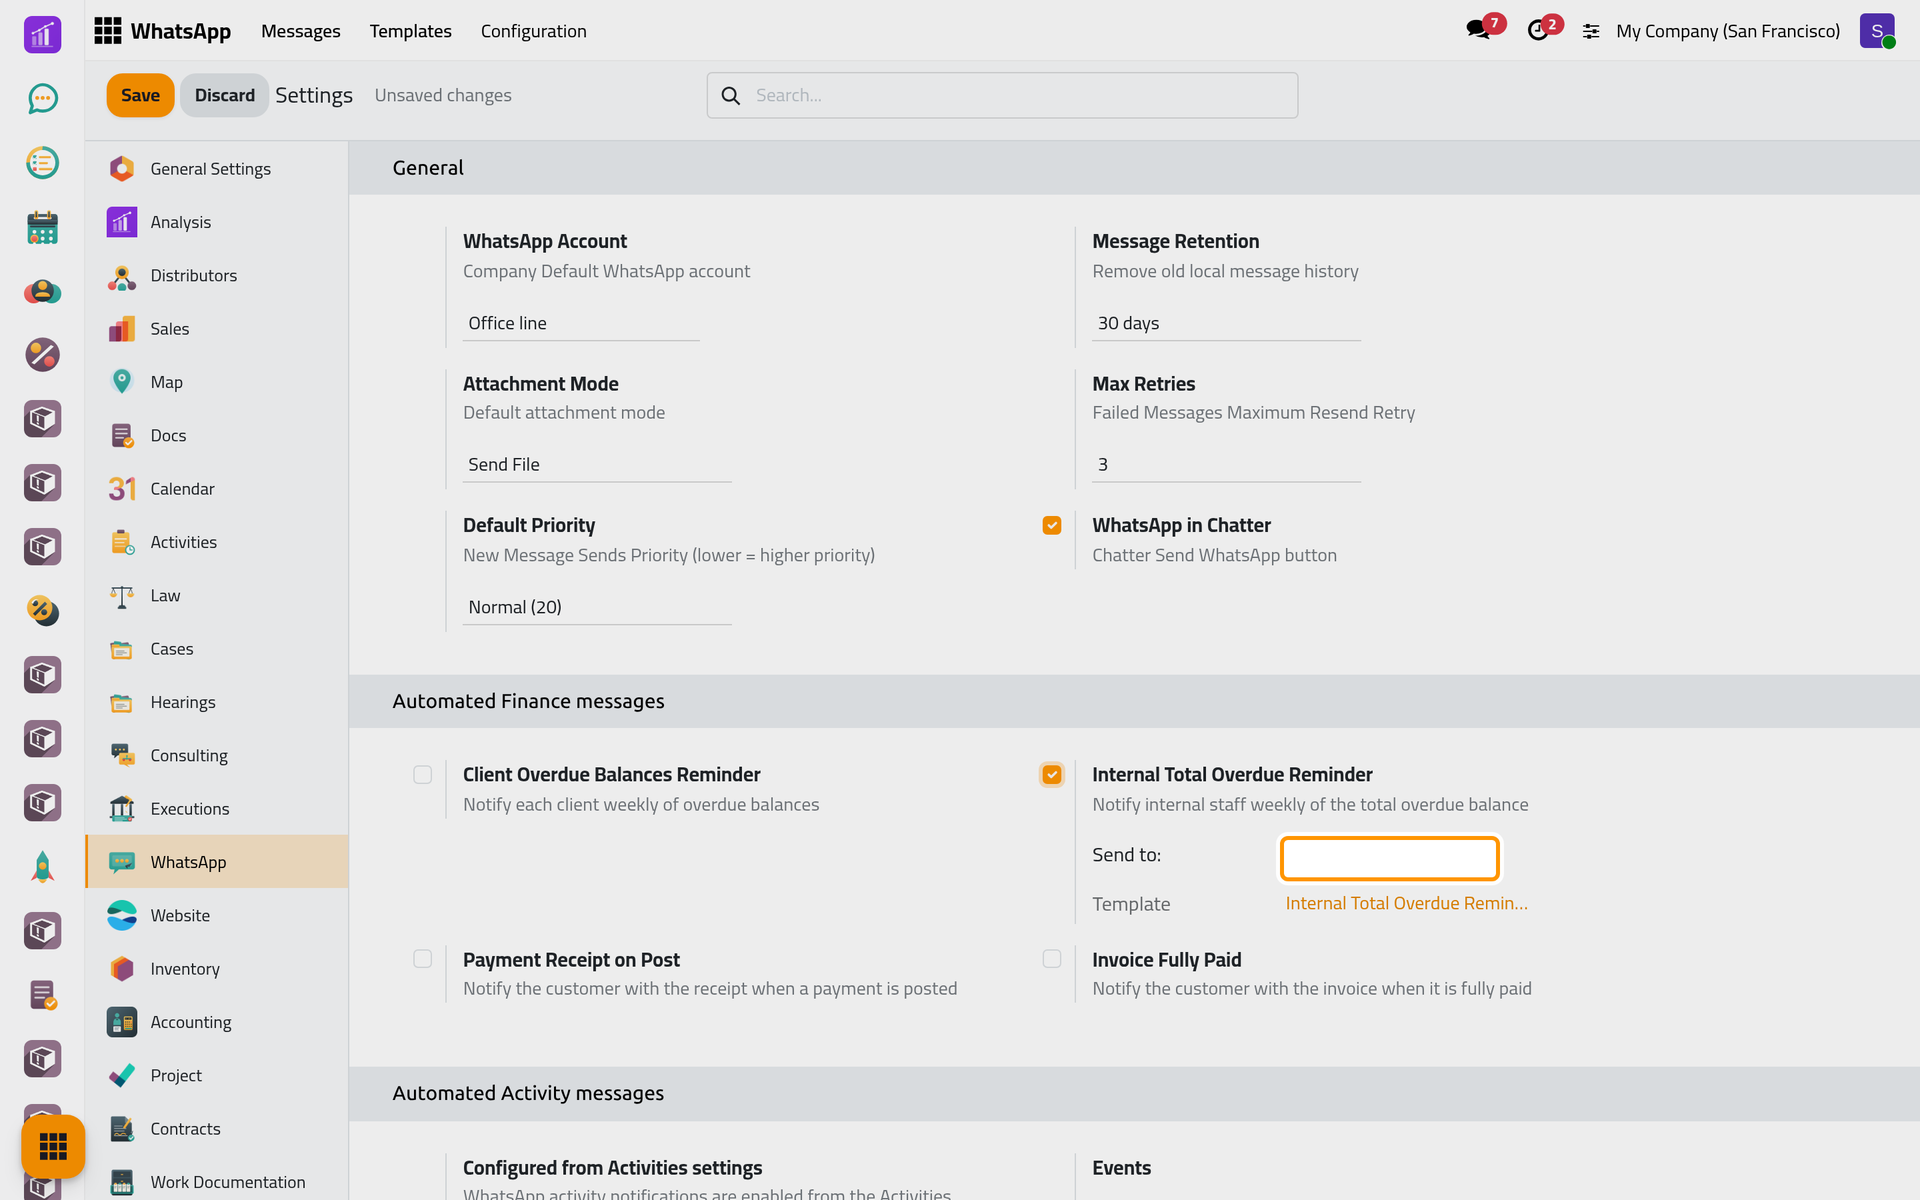Open Sales settings section
Viewport: 1920px width, 1200px height.
coord(217,329)
